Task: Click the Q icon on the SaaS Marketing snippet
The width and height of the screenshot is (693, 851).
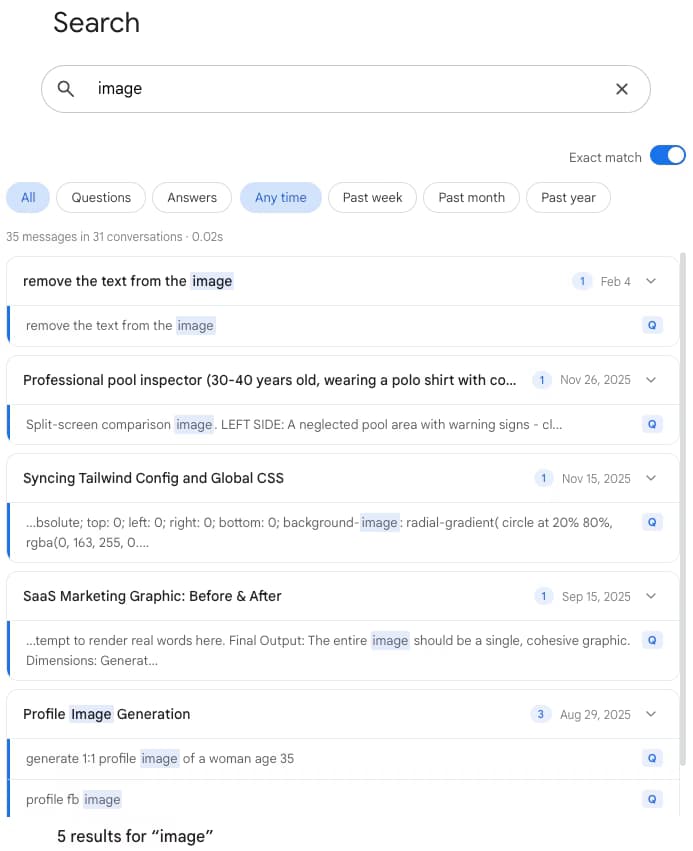Action: pos(652,640)
